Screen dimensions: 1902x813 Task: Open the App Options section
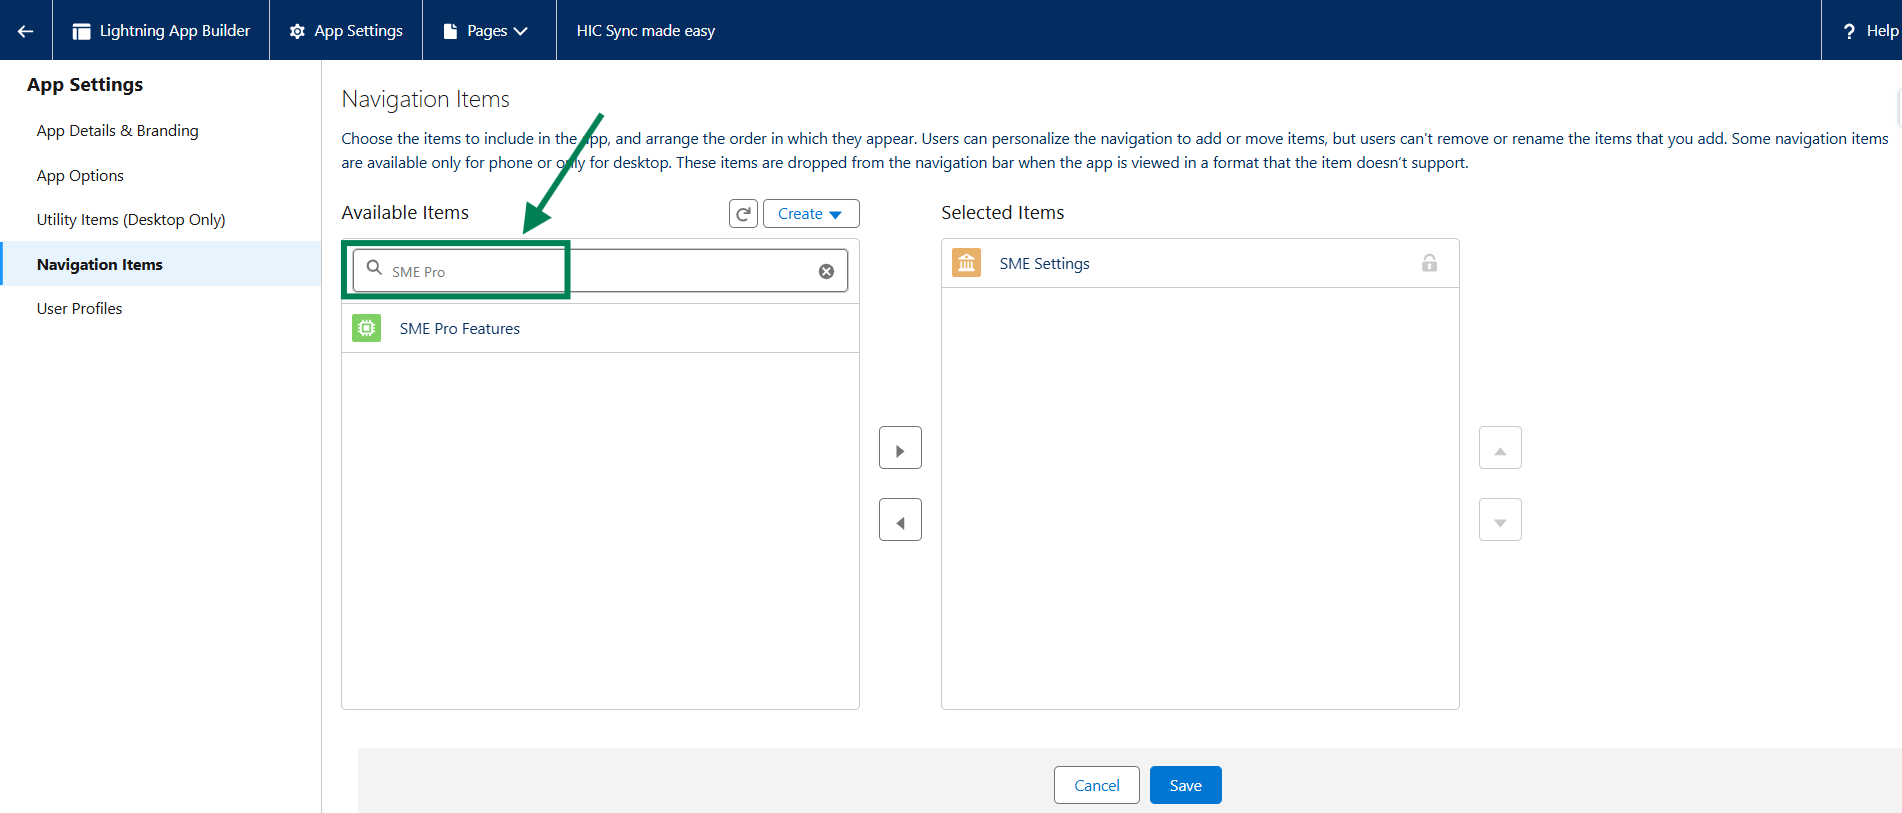point(80,176)
